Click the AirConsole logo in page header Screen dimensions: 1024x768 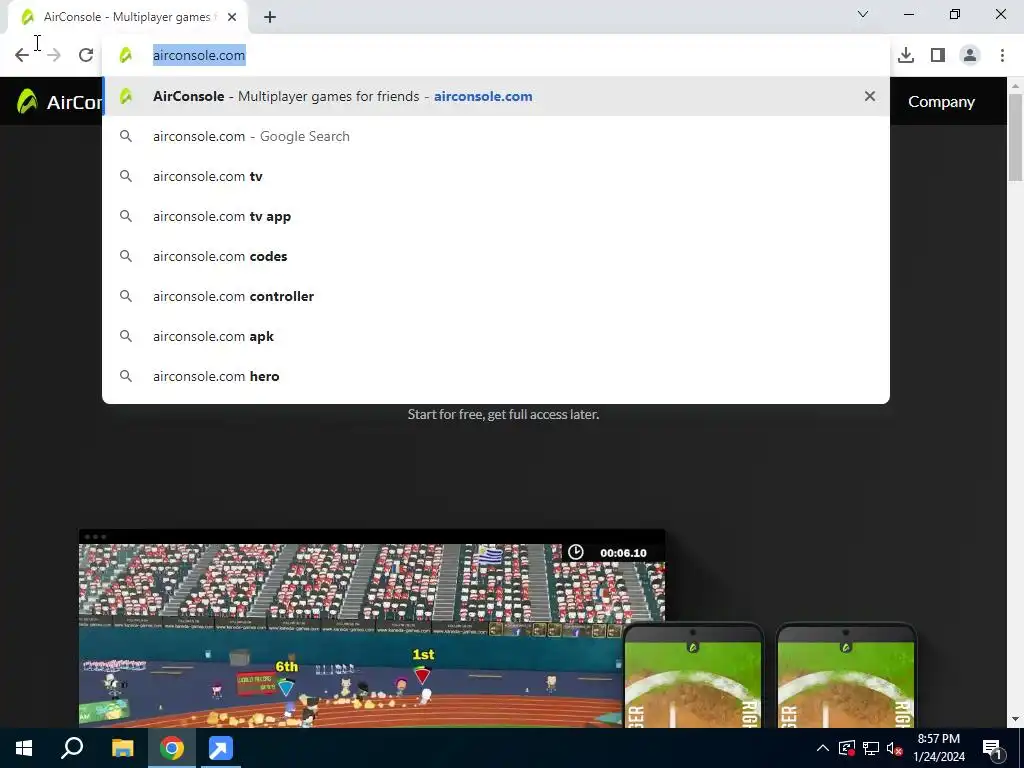click(59, 101)
